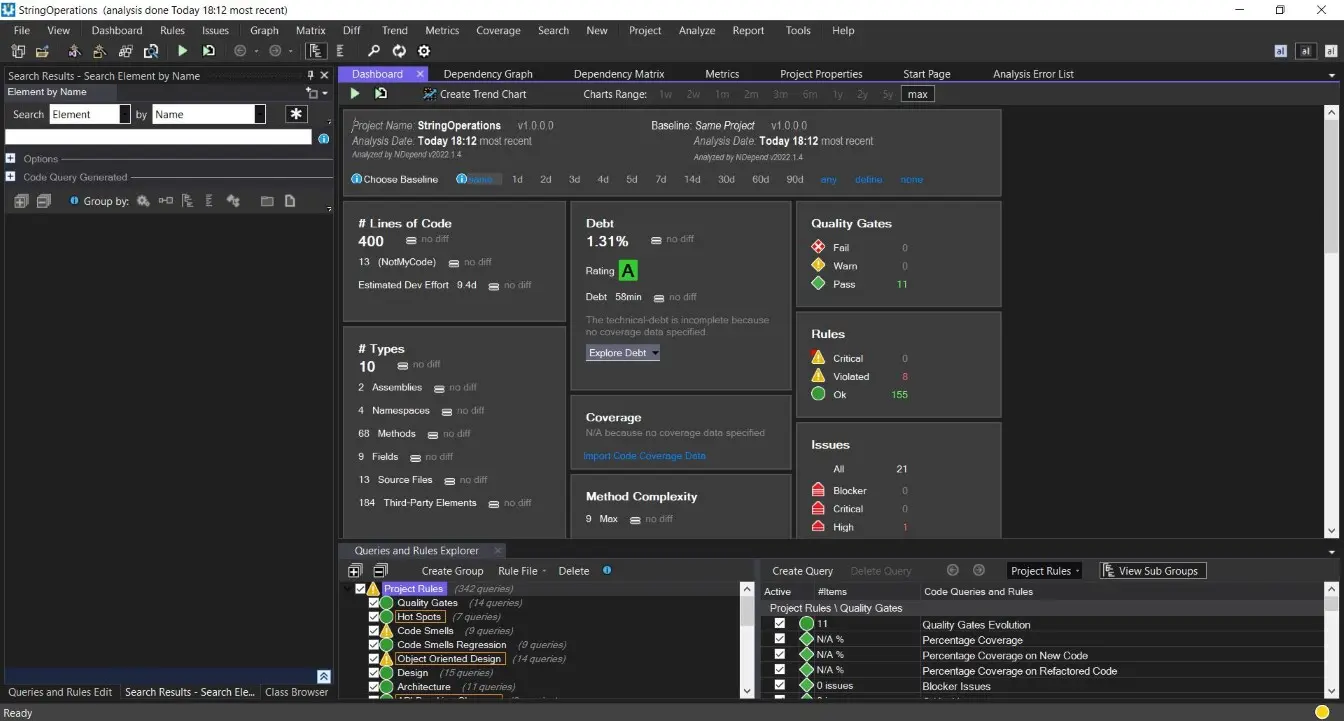Click the flat list layout icon in main toolbar
Screen dimensions: 1344x721
point(340,51)
